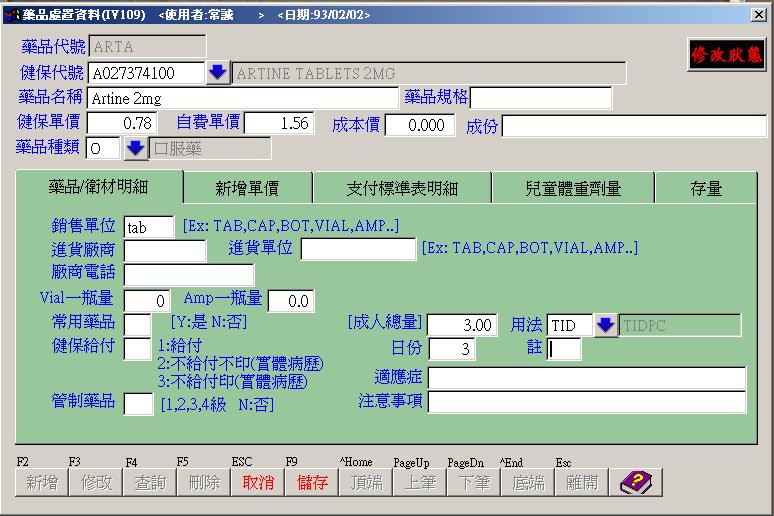Select the 兒童體重劑量 tab

pos(572,188)
